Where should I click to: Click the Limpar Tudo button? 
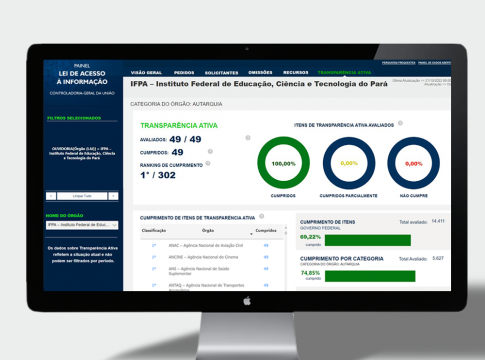tap(82, 196)
